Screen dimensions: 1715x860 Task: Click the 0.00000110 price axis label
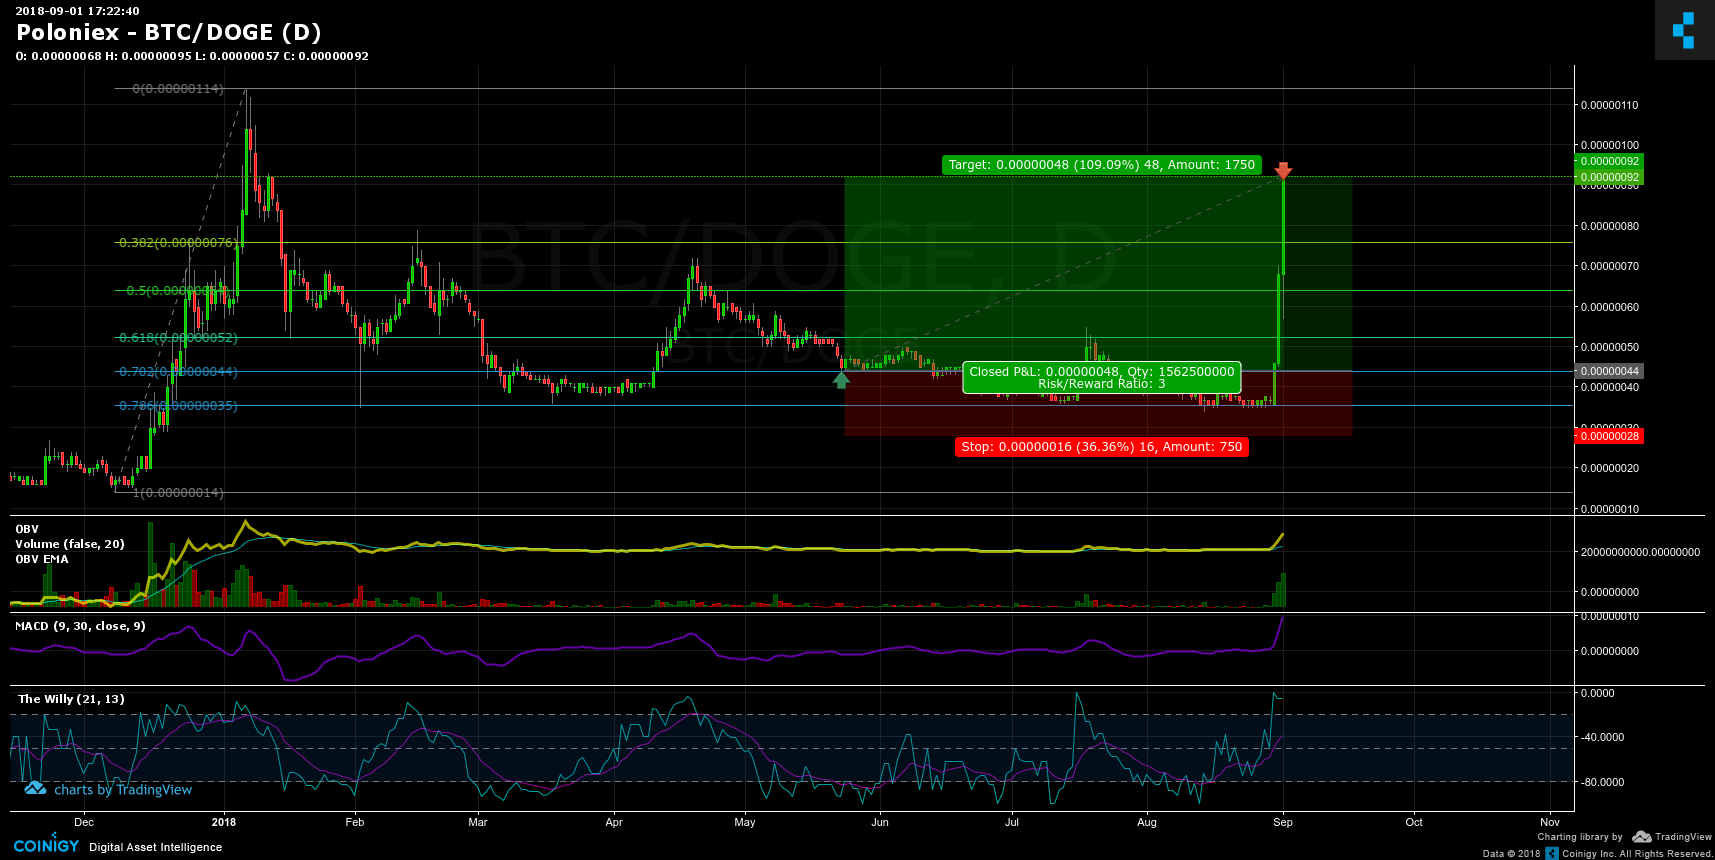click(1609, 105)
